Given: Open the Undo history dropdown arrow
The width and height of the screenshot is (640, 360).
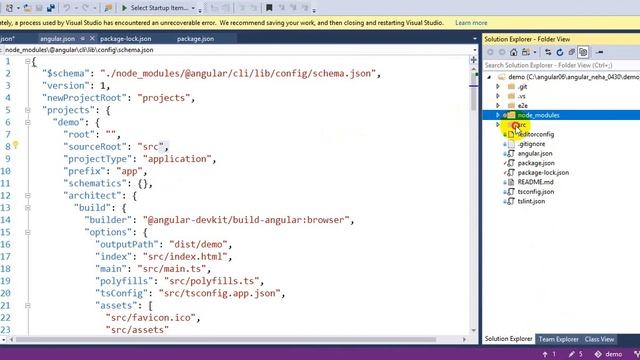Looking at the screenshot, I should [76, 8].
